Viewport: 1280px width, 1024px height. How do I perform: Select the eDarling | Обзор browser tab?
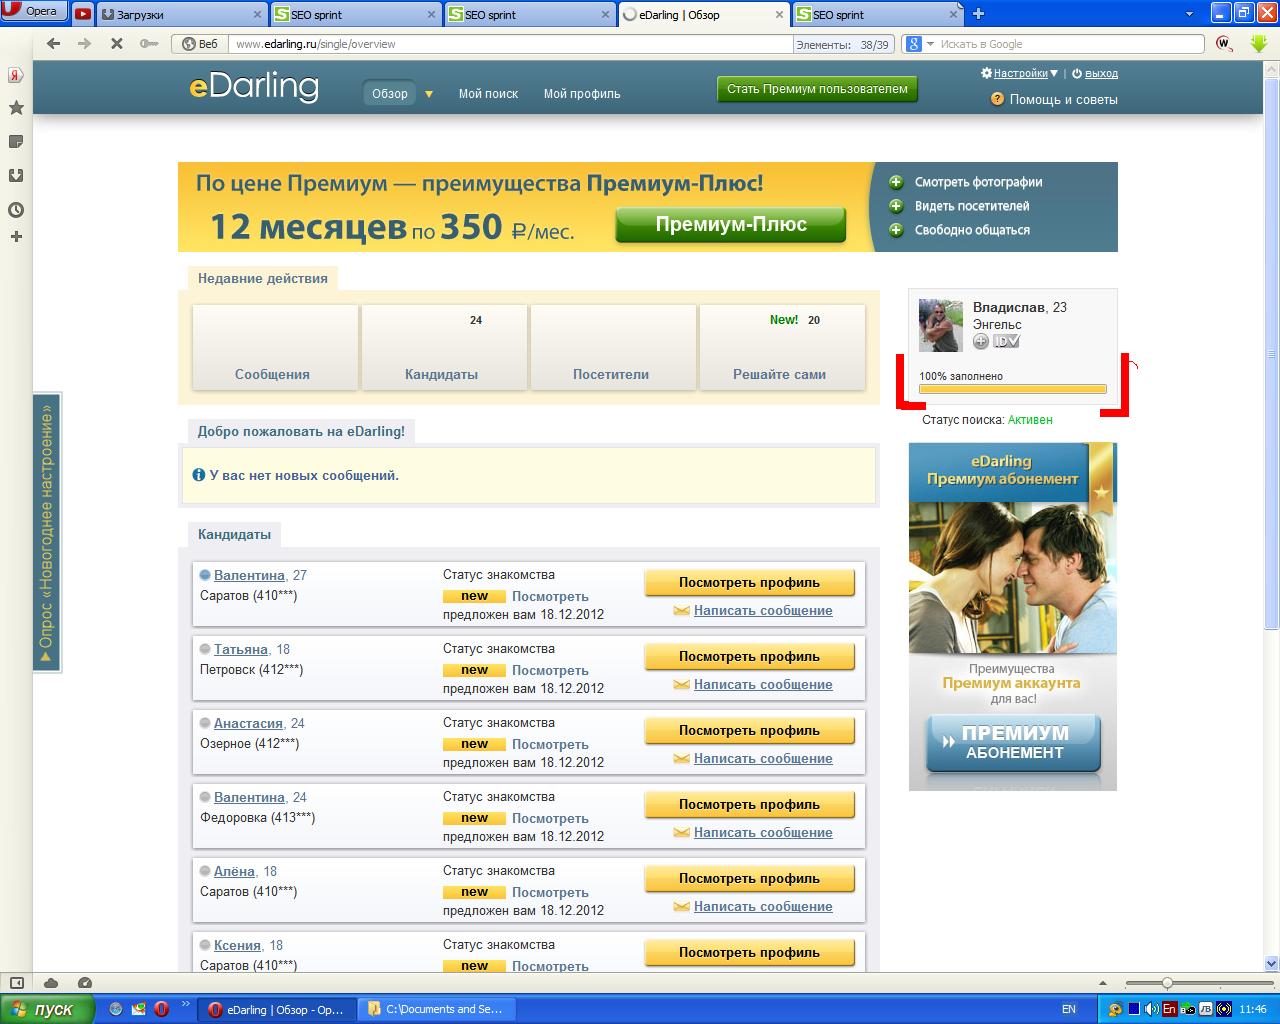(x=704, y=15)
